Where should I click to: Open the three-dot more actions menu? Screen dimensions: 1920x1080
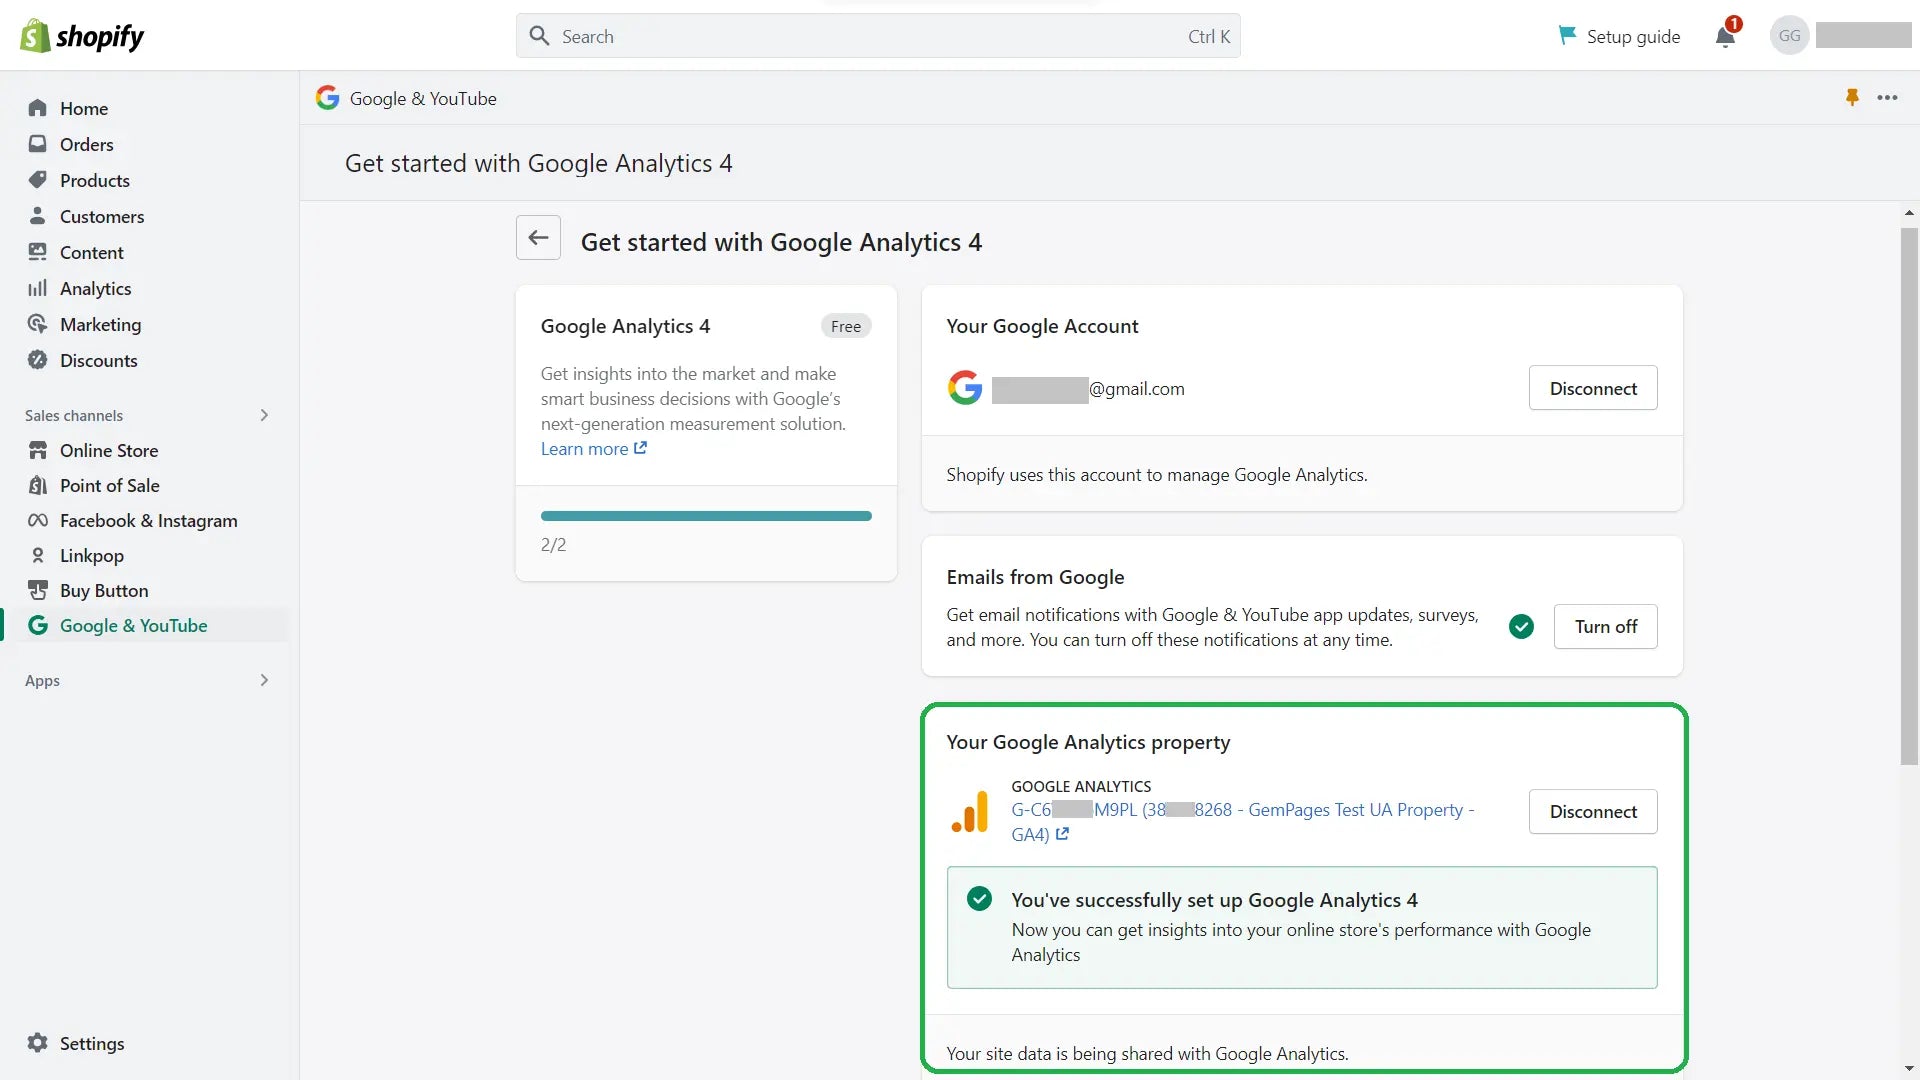(x=1887, y=97)
